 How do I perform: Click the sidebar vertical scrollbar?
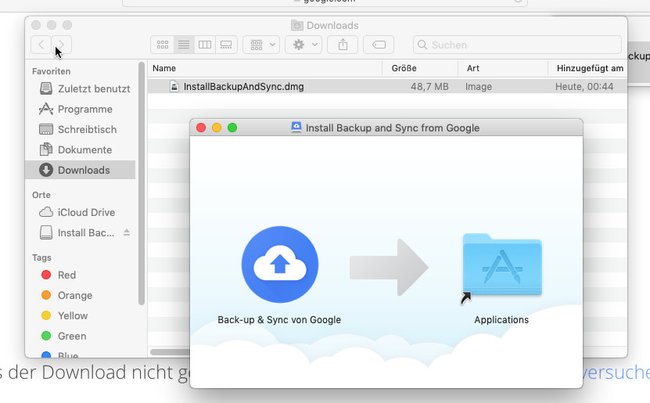pos(141,184)
